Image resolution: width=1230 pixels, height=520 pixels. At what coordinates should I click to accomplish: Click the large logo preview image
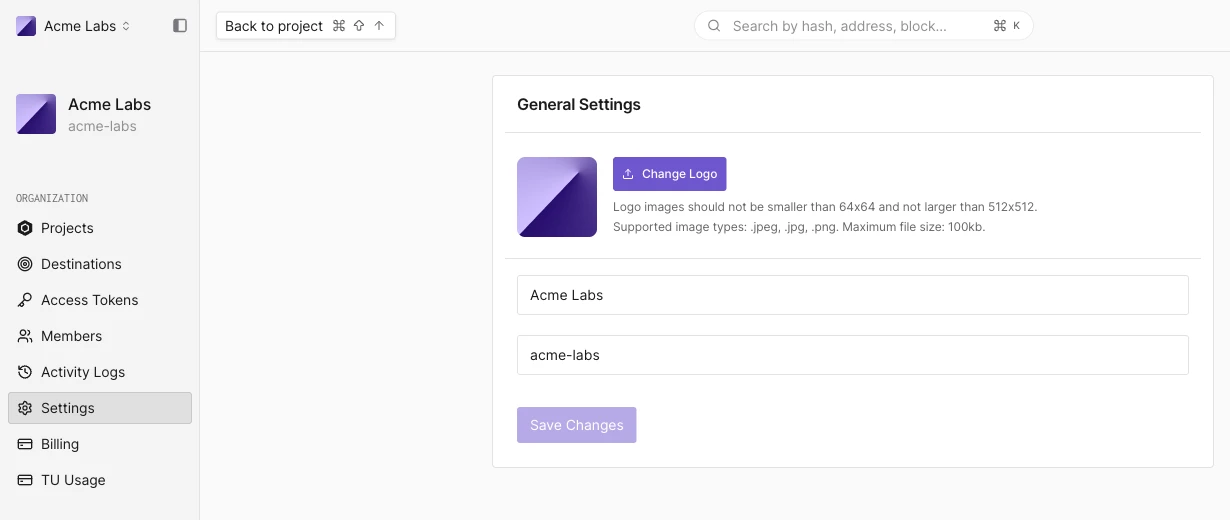pyautogui.click(x=557, y=197)
